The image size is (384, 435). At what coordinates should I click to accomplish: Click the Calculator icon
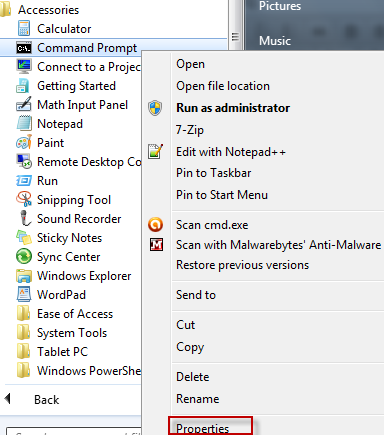pyautogui.click(x=24, y=29)
